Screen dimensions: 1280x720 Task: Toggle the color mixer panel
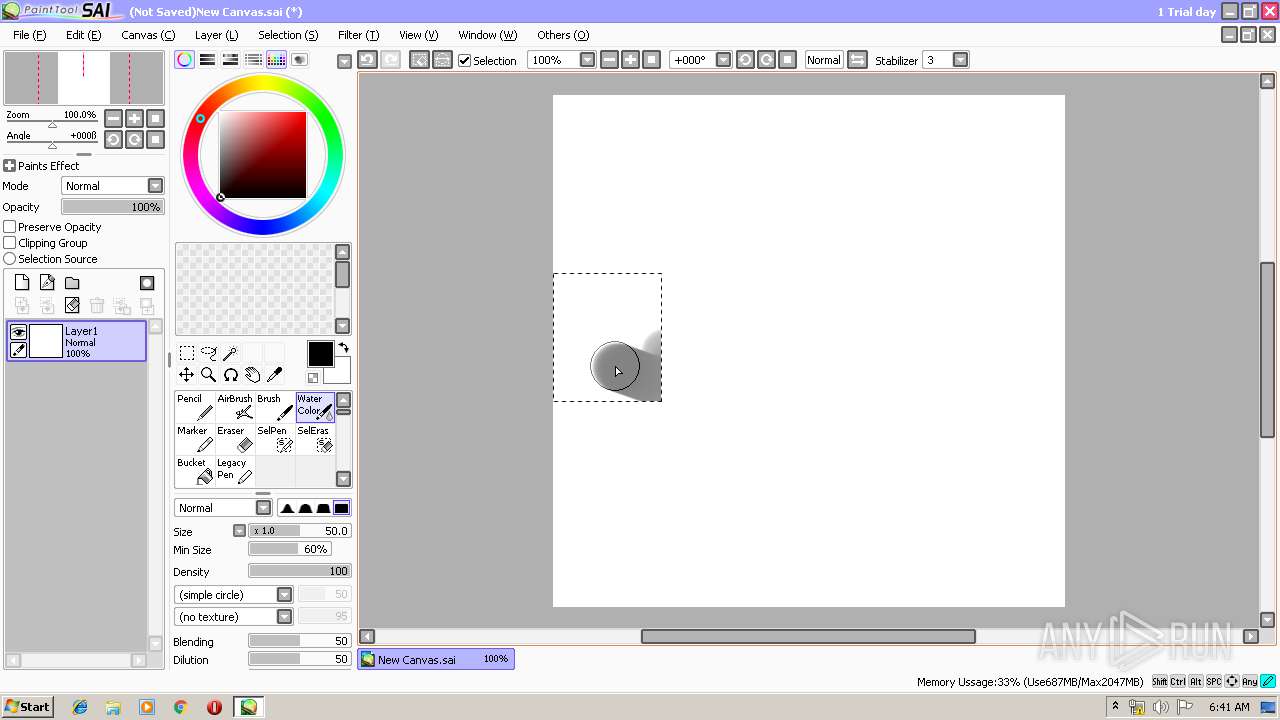coord(254,60)
